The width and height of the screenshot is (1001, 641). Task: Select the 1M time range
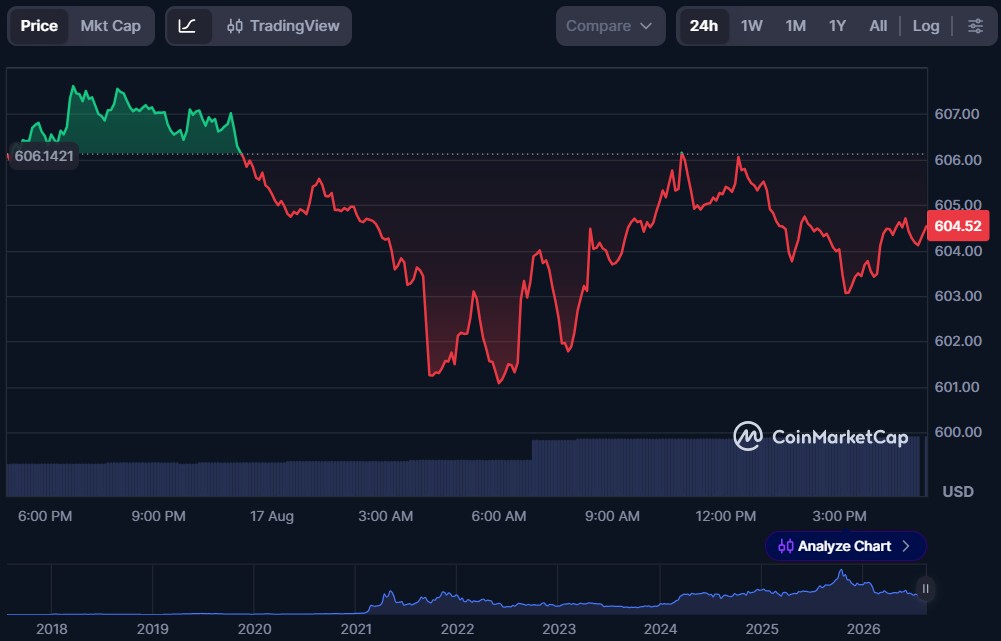[x=795, y=26]
